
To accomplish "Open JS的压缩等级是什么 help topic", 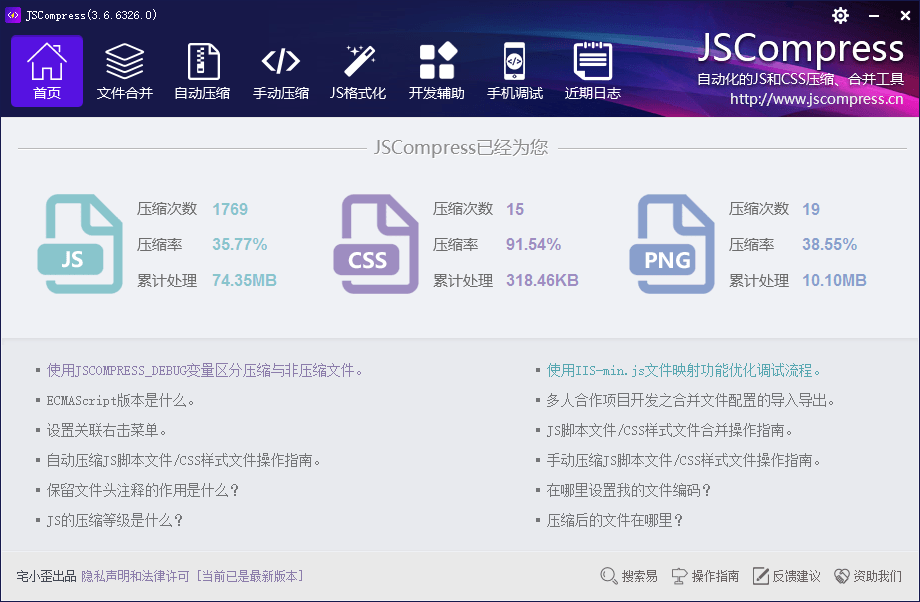I will (115, 520).
